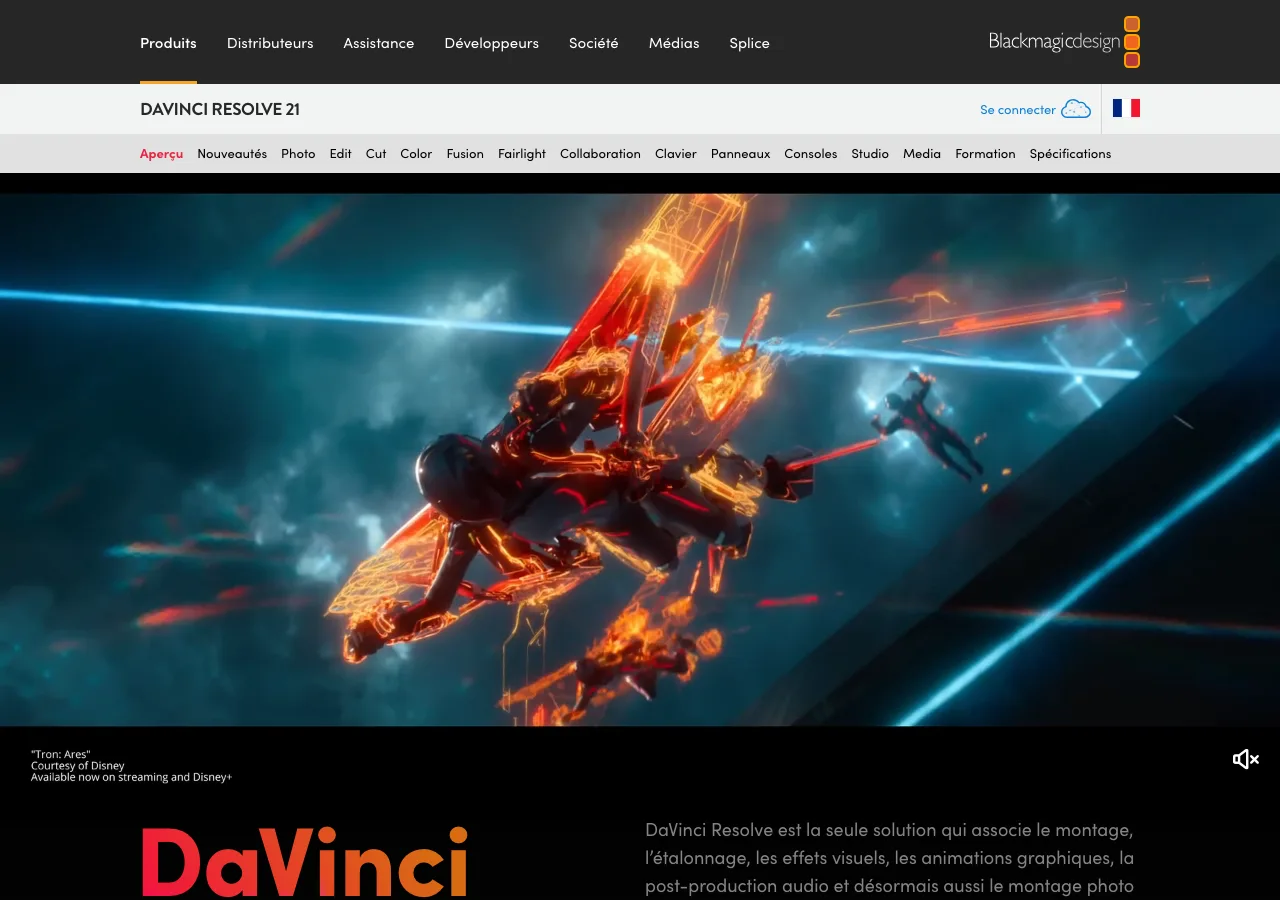Unmute the video with the speaker icon
Screen dimensions: 1280x900
1245,759
